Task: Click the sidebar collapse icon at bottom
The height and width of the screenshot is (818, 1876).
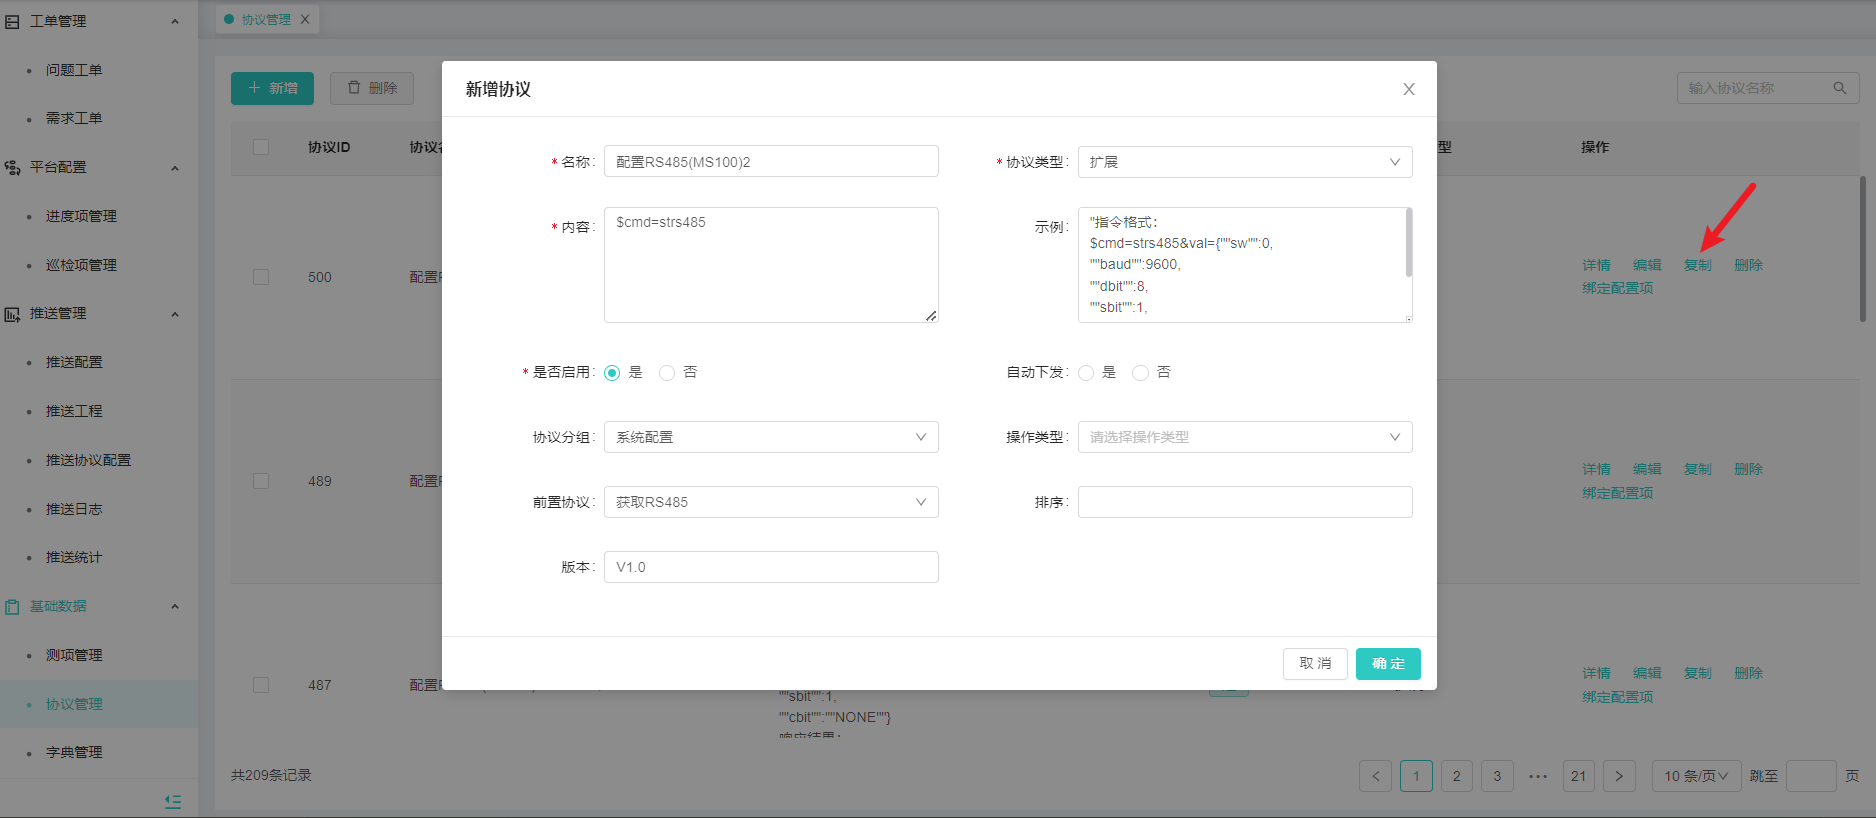Action: pyautogui.click(x=173, y=801)
